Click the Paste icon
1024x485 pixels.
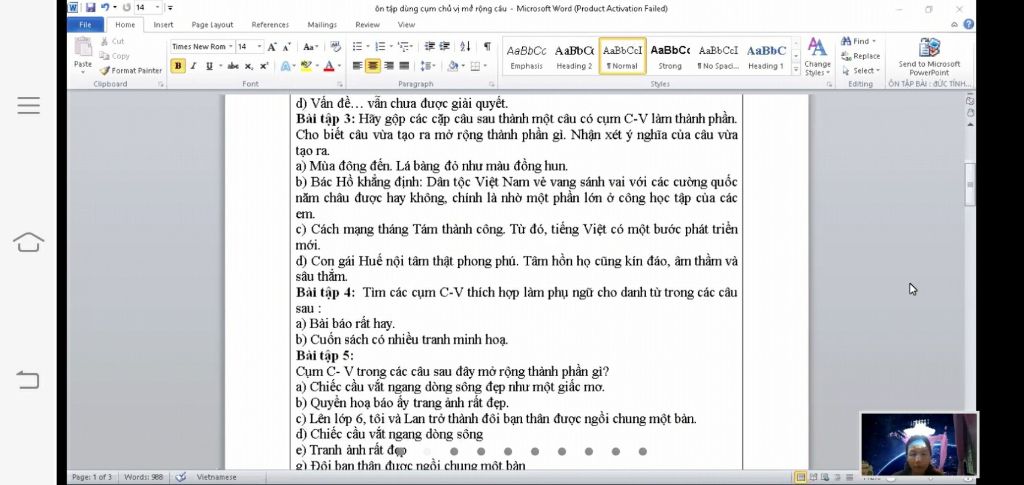pos(83,54)
